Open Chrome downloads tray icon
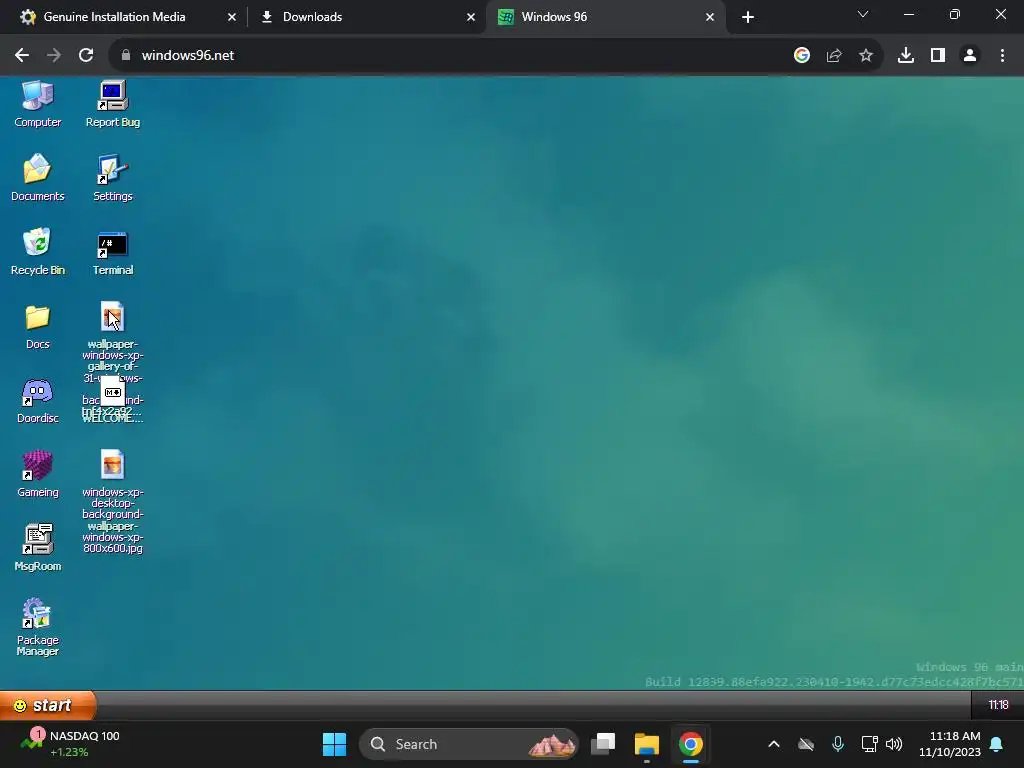Image resolution: width=1024 pixels, height=768 pixels. coord(905,56)
